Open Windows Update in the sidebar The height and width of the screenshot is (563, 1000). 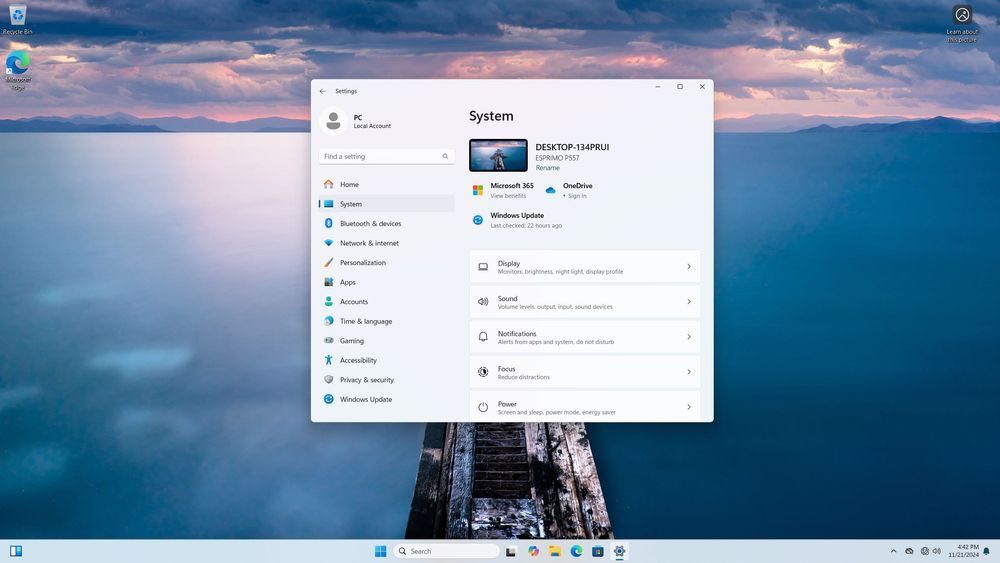[x=386, y=400]
